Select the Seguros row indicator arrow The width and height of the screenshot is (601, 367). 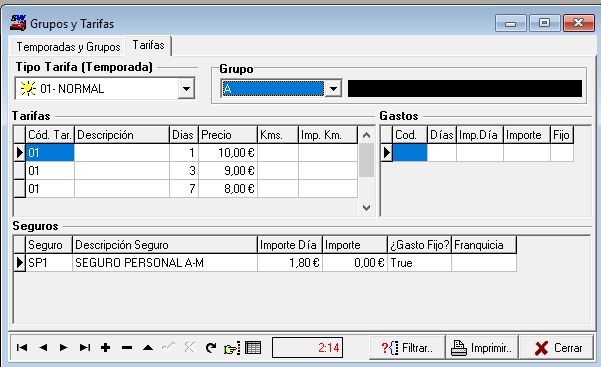pyautogui.click(x=20, y=263)
